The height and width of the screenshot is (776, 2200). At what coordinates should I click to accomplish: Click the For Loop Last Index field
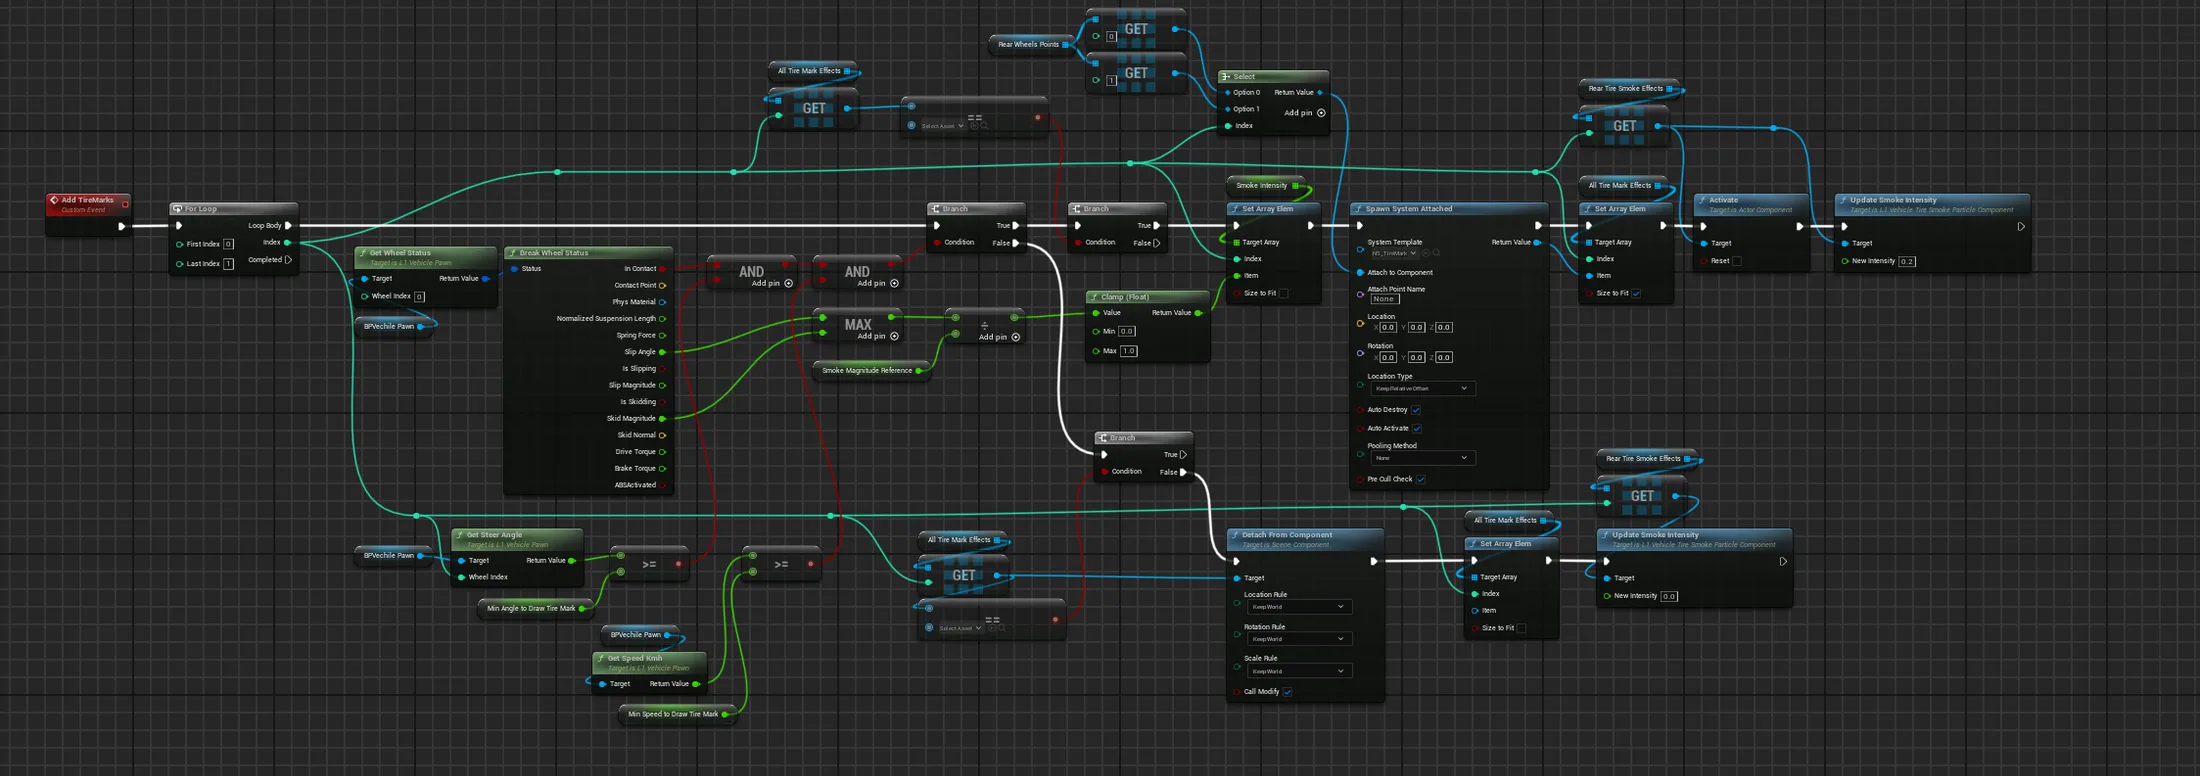click(x=228, y=264)
